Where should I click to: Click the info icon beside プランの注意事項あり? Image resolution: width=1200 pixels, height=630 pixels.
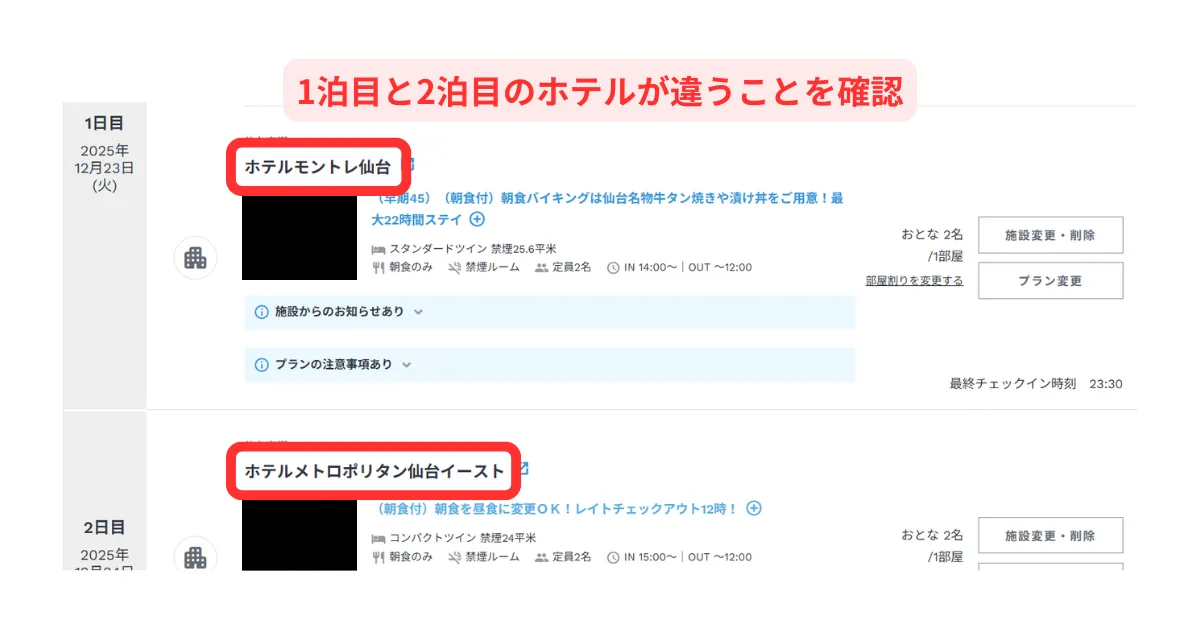click(x=262, y=365)
